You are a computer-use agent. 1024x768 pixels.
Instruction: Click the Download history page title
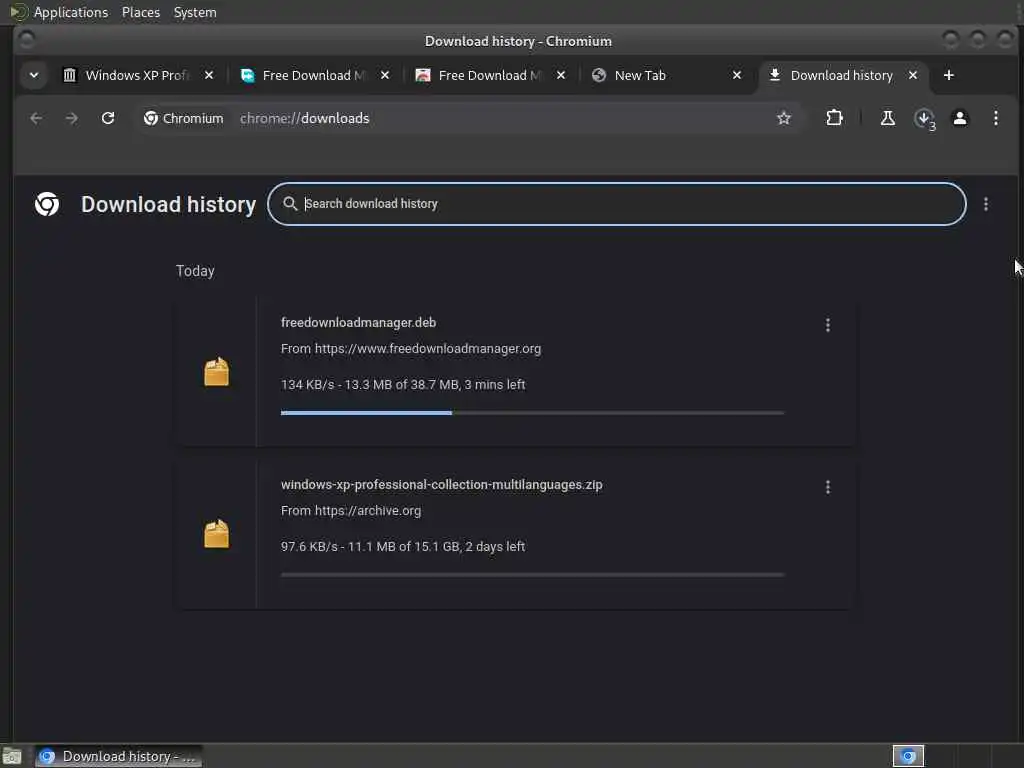[x=168, y=204]
